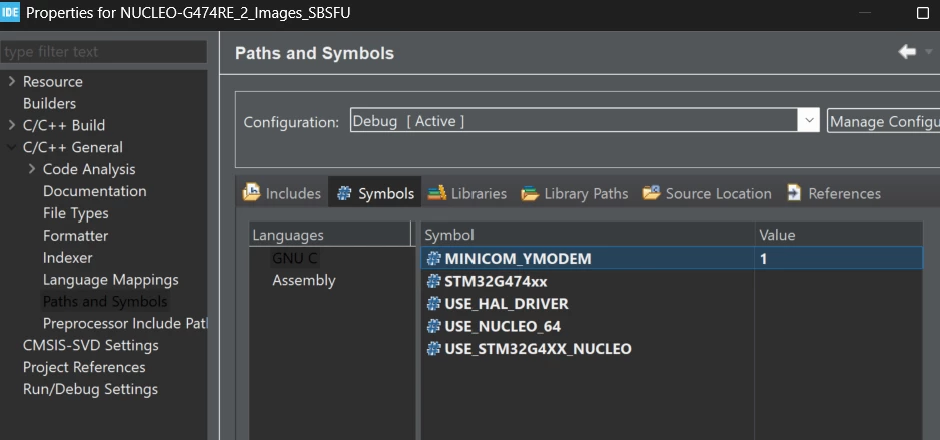
Task: Click the Manage Configurations button
Action: 883,121
